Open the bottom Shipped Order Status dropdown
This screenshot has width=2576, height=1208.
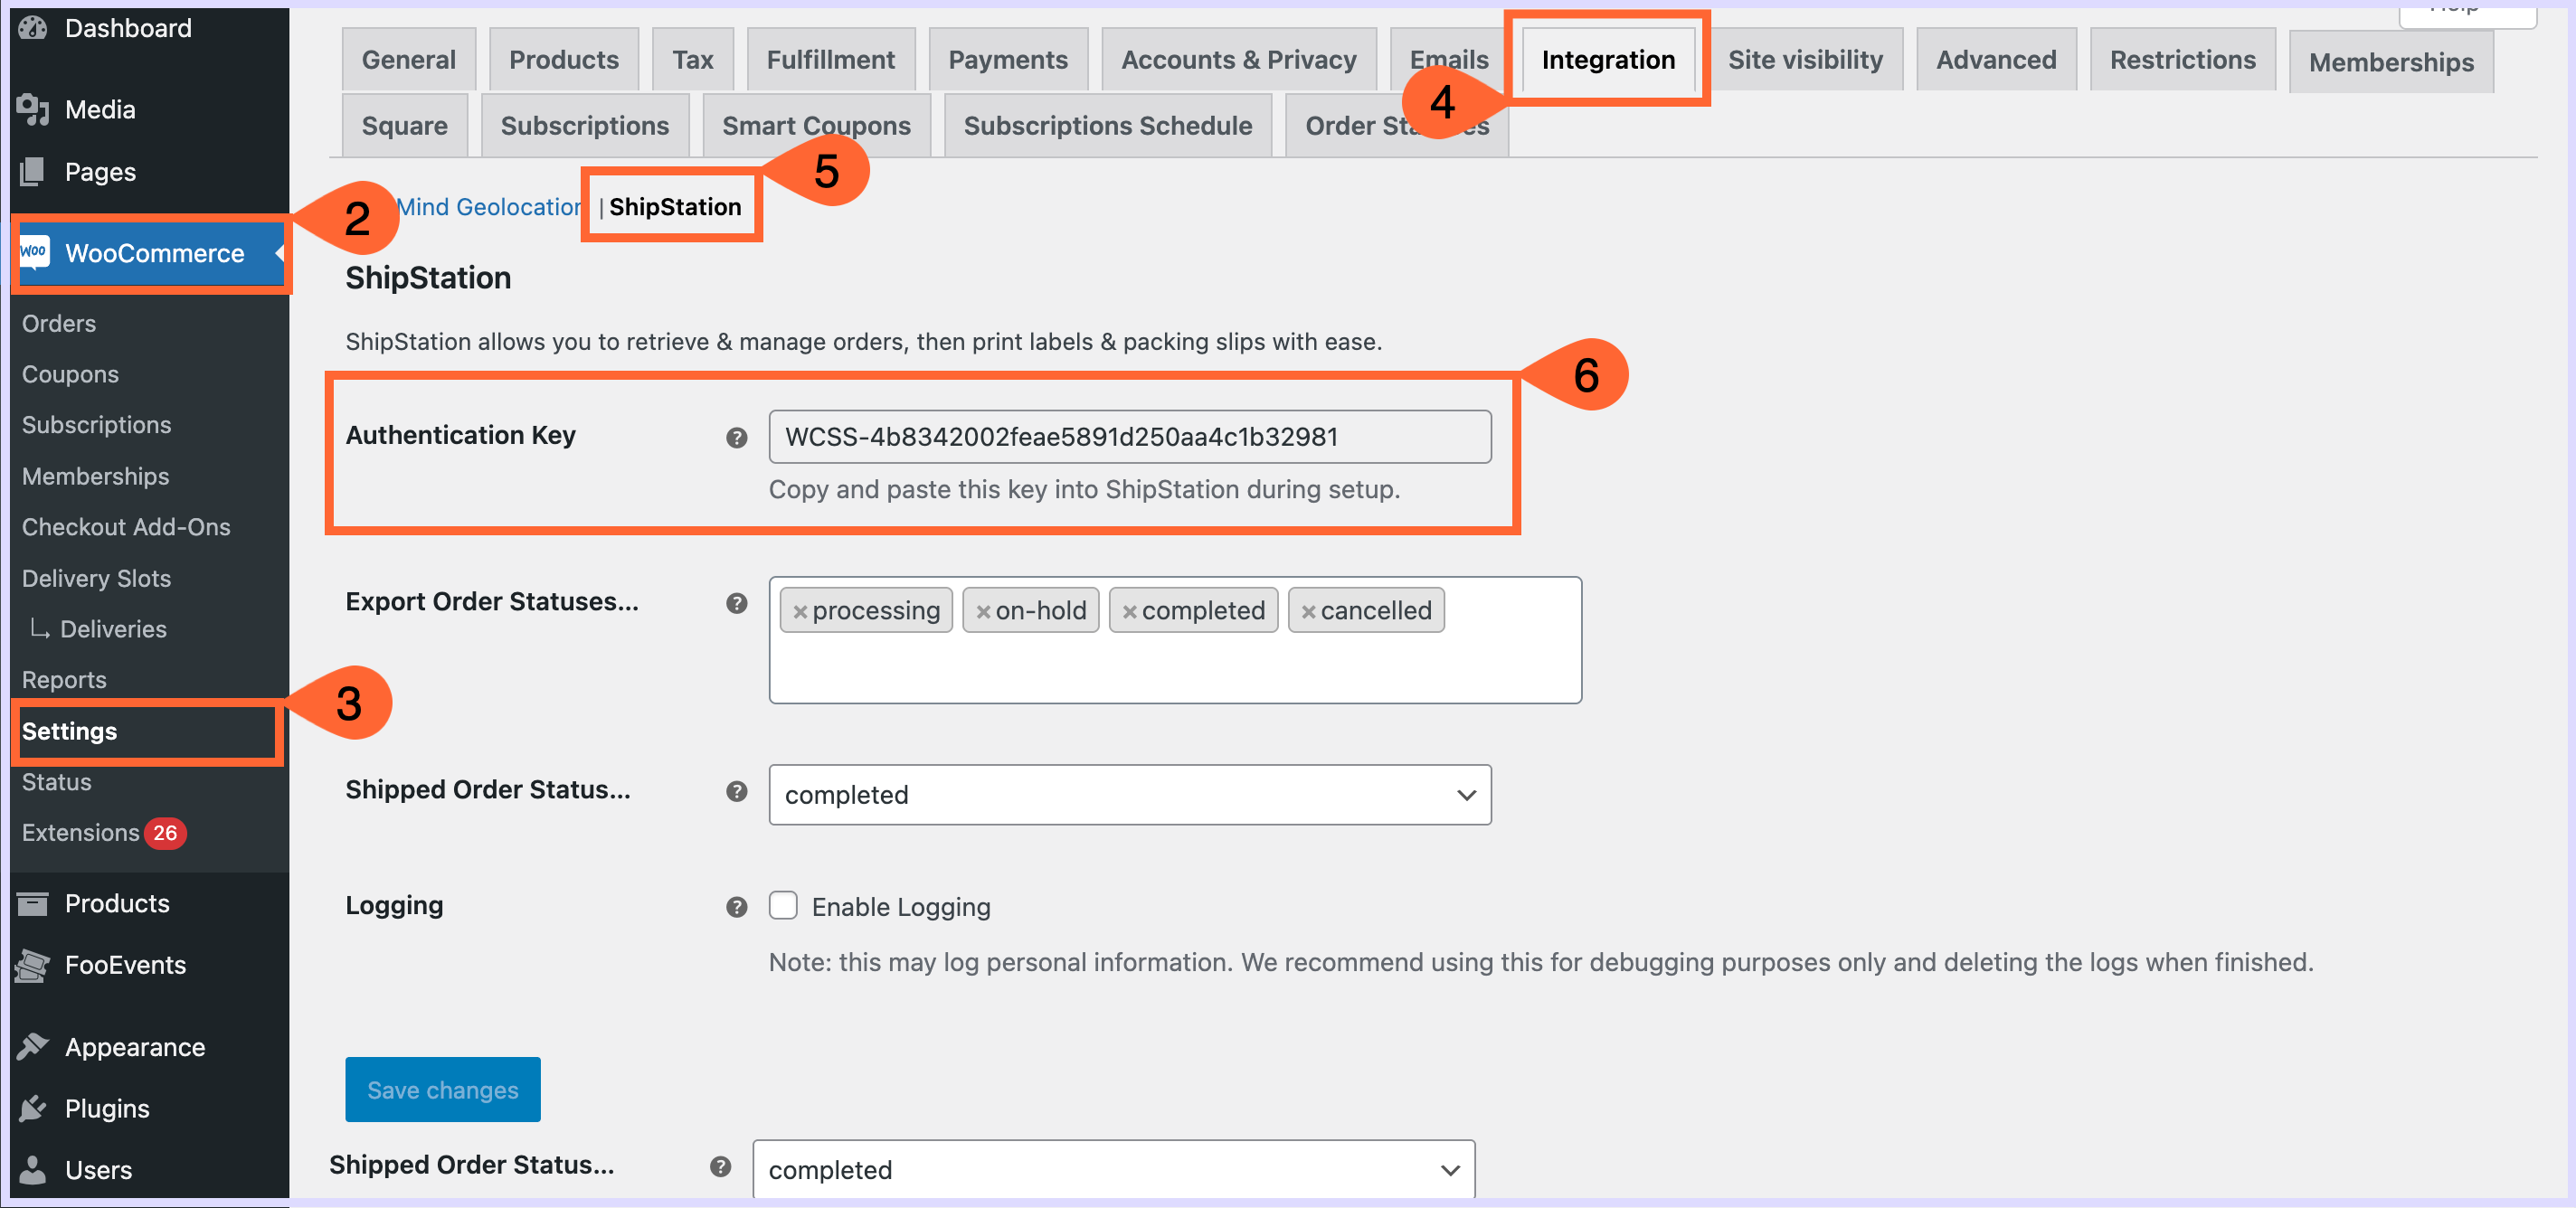(x=1114, y=1169)
